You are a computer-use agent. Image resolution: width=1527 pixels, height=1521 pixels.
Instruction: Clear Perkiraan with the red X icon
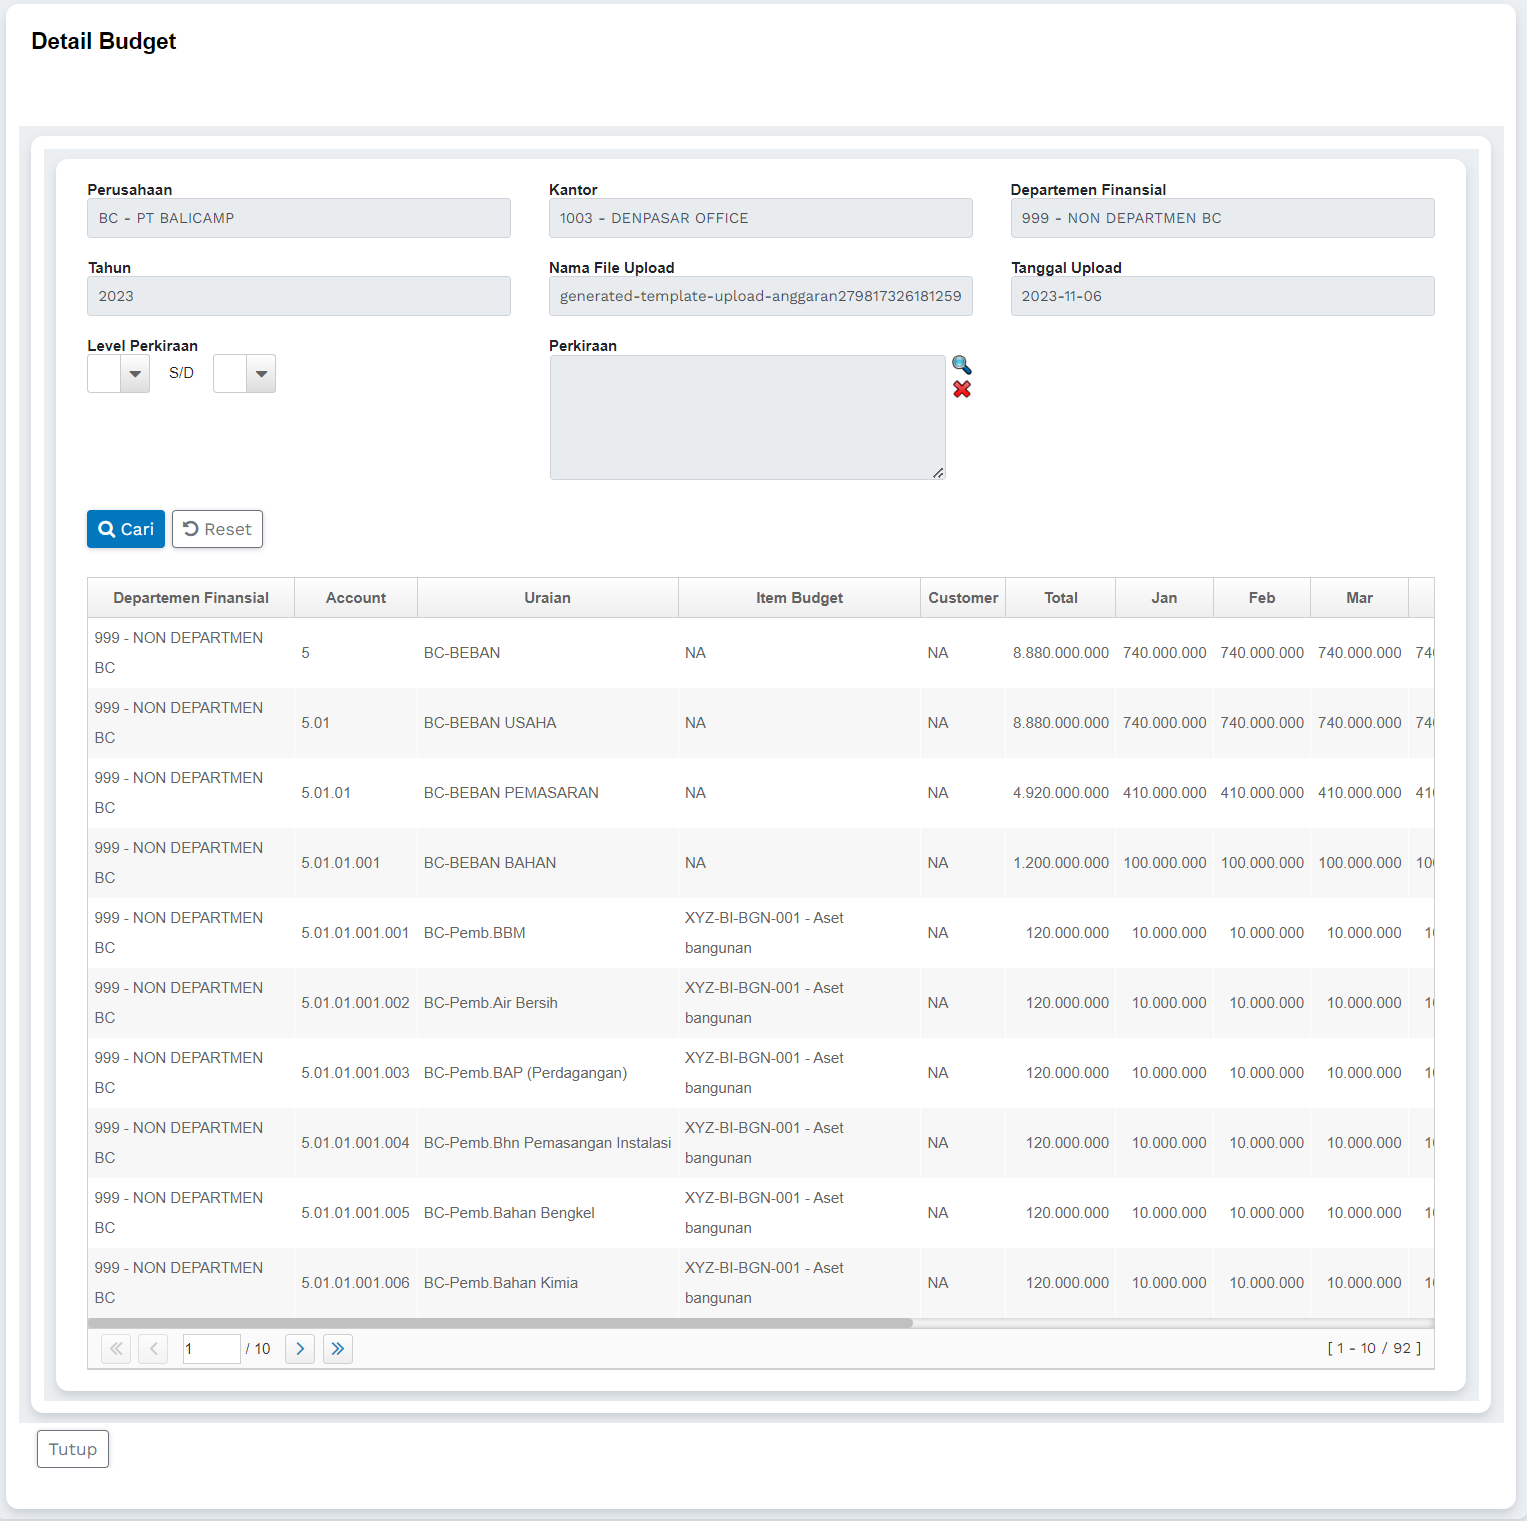tap(961, 390)
